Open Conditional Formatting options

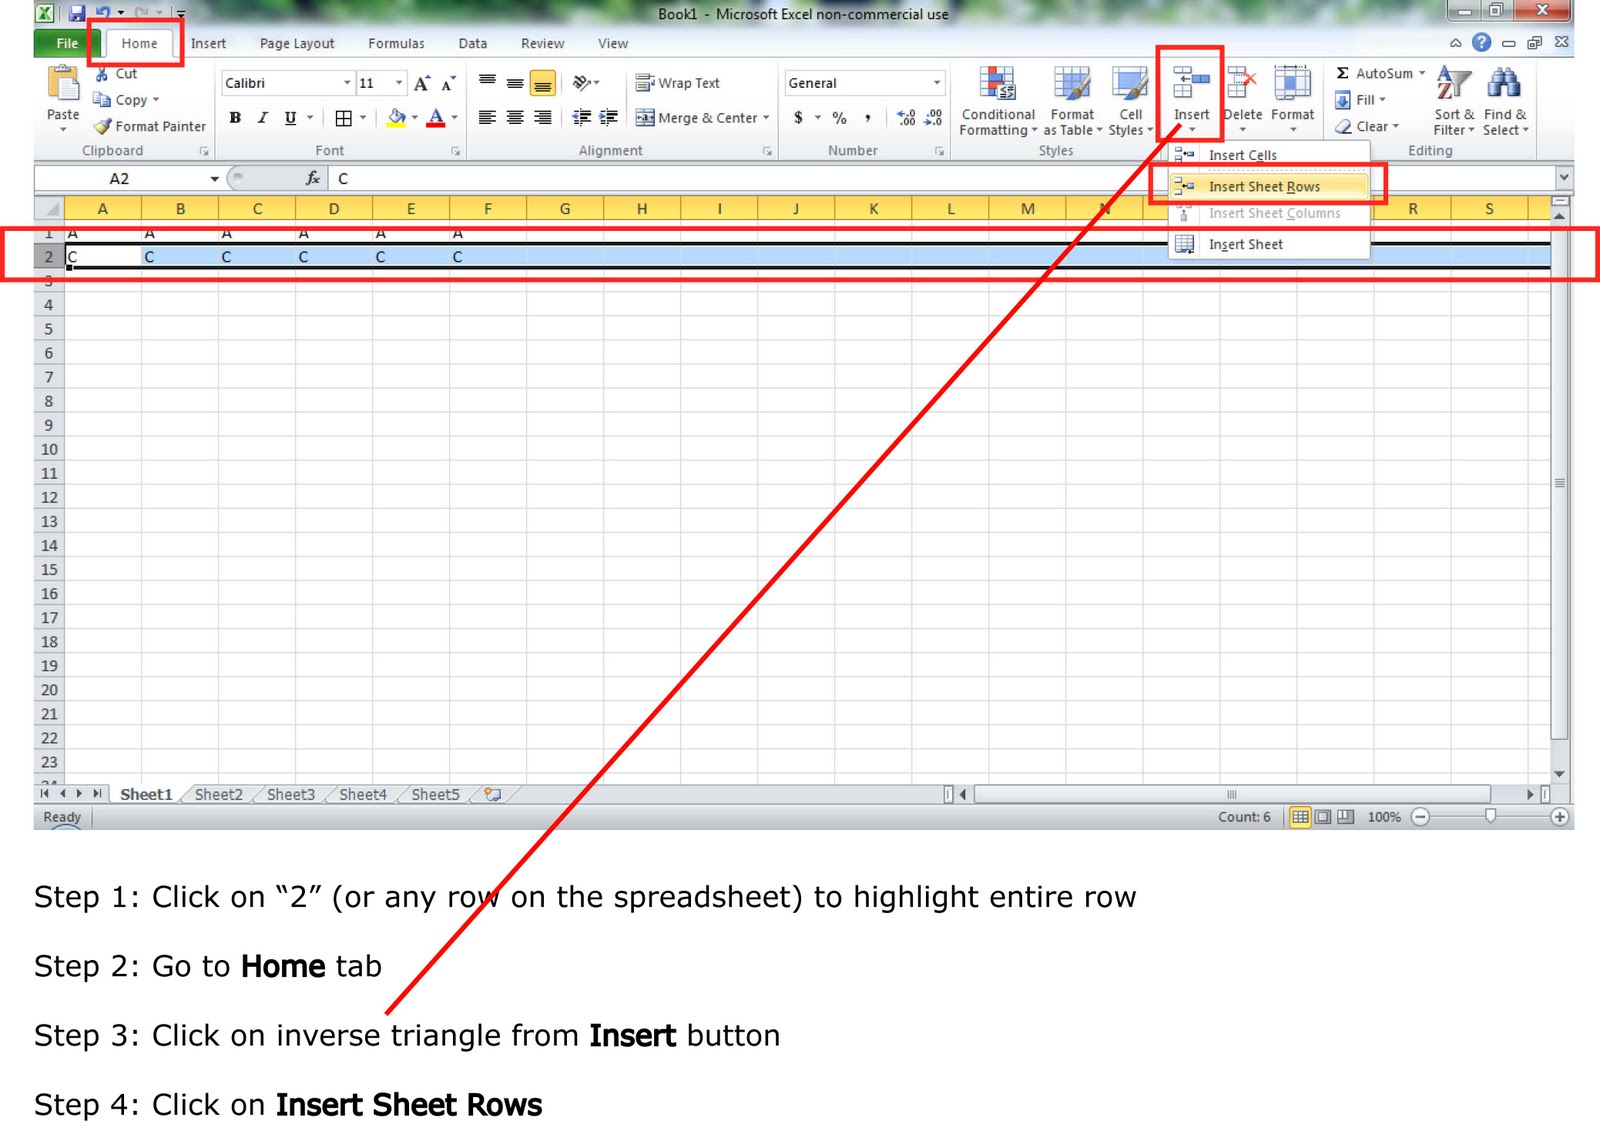pos(997,100)
